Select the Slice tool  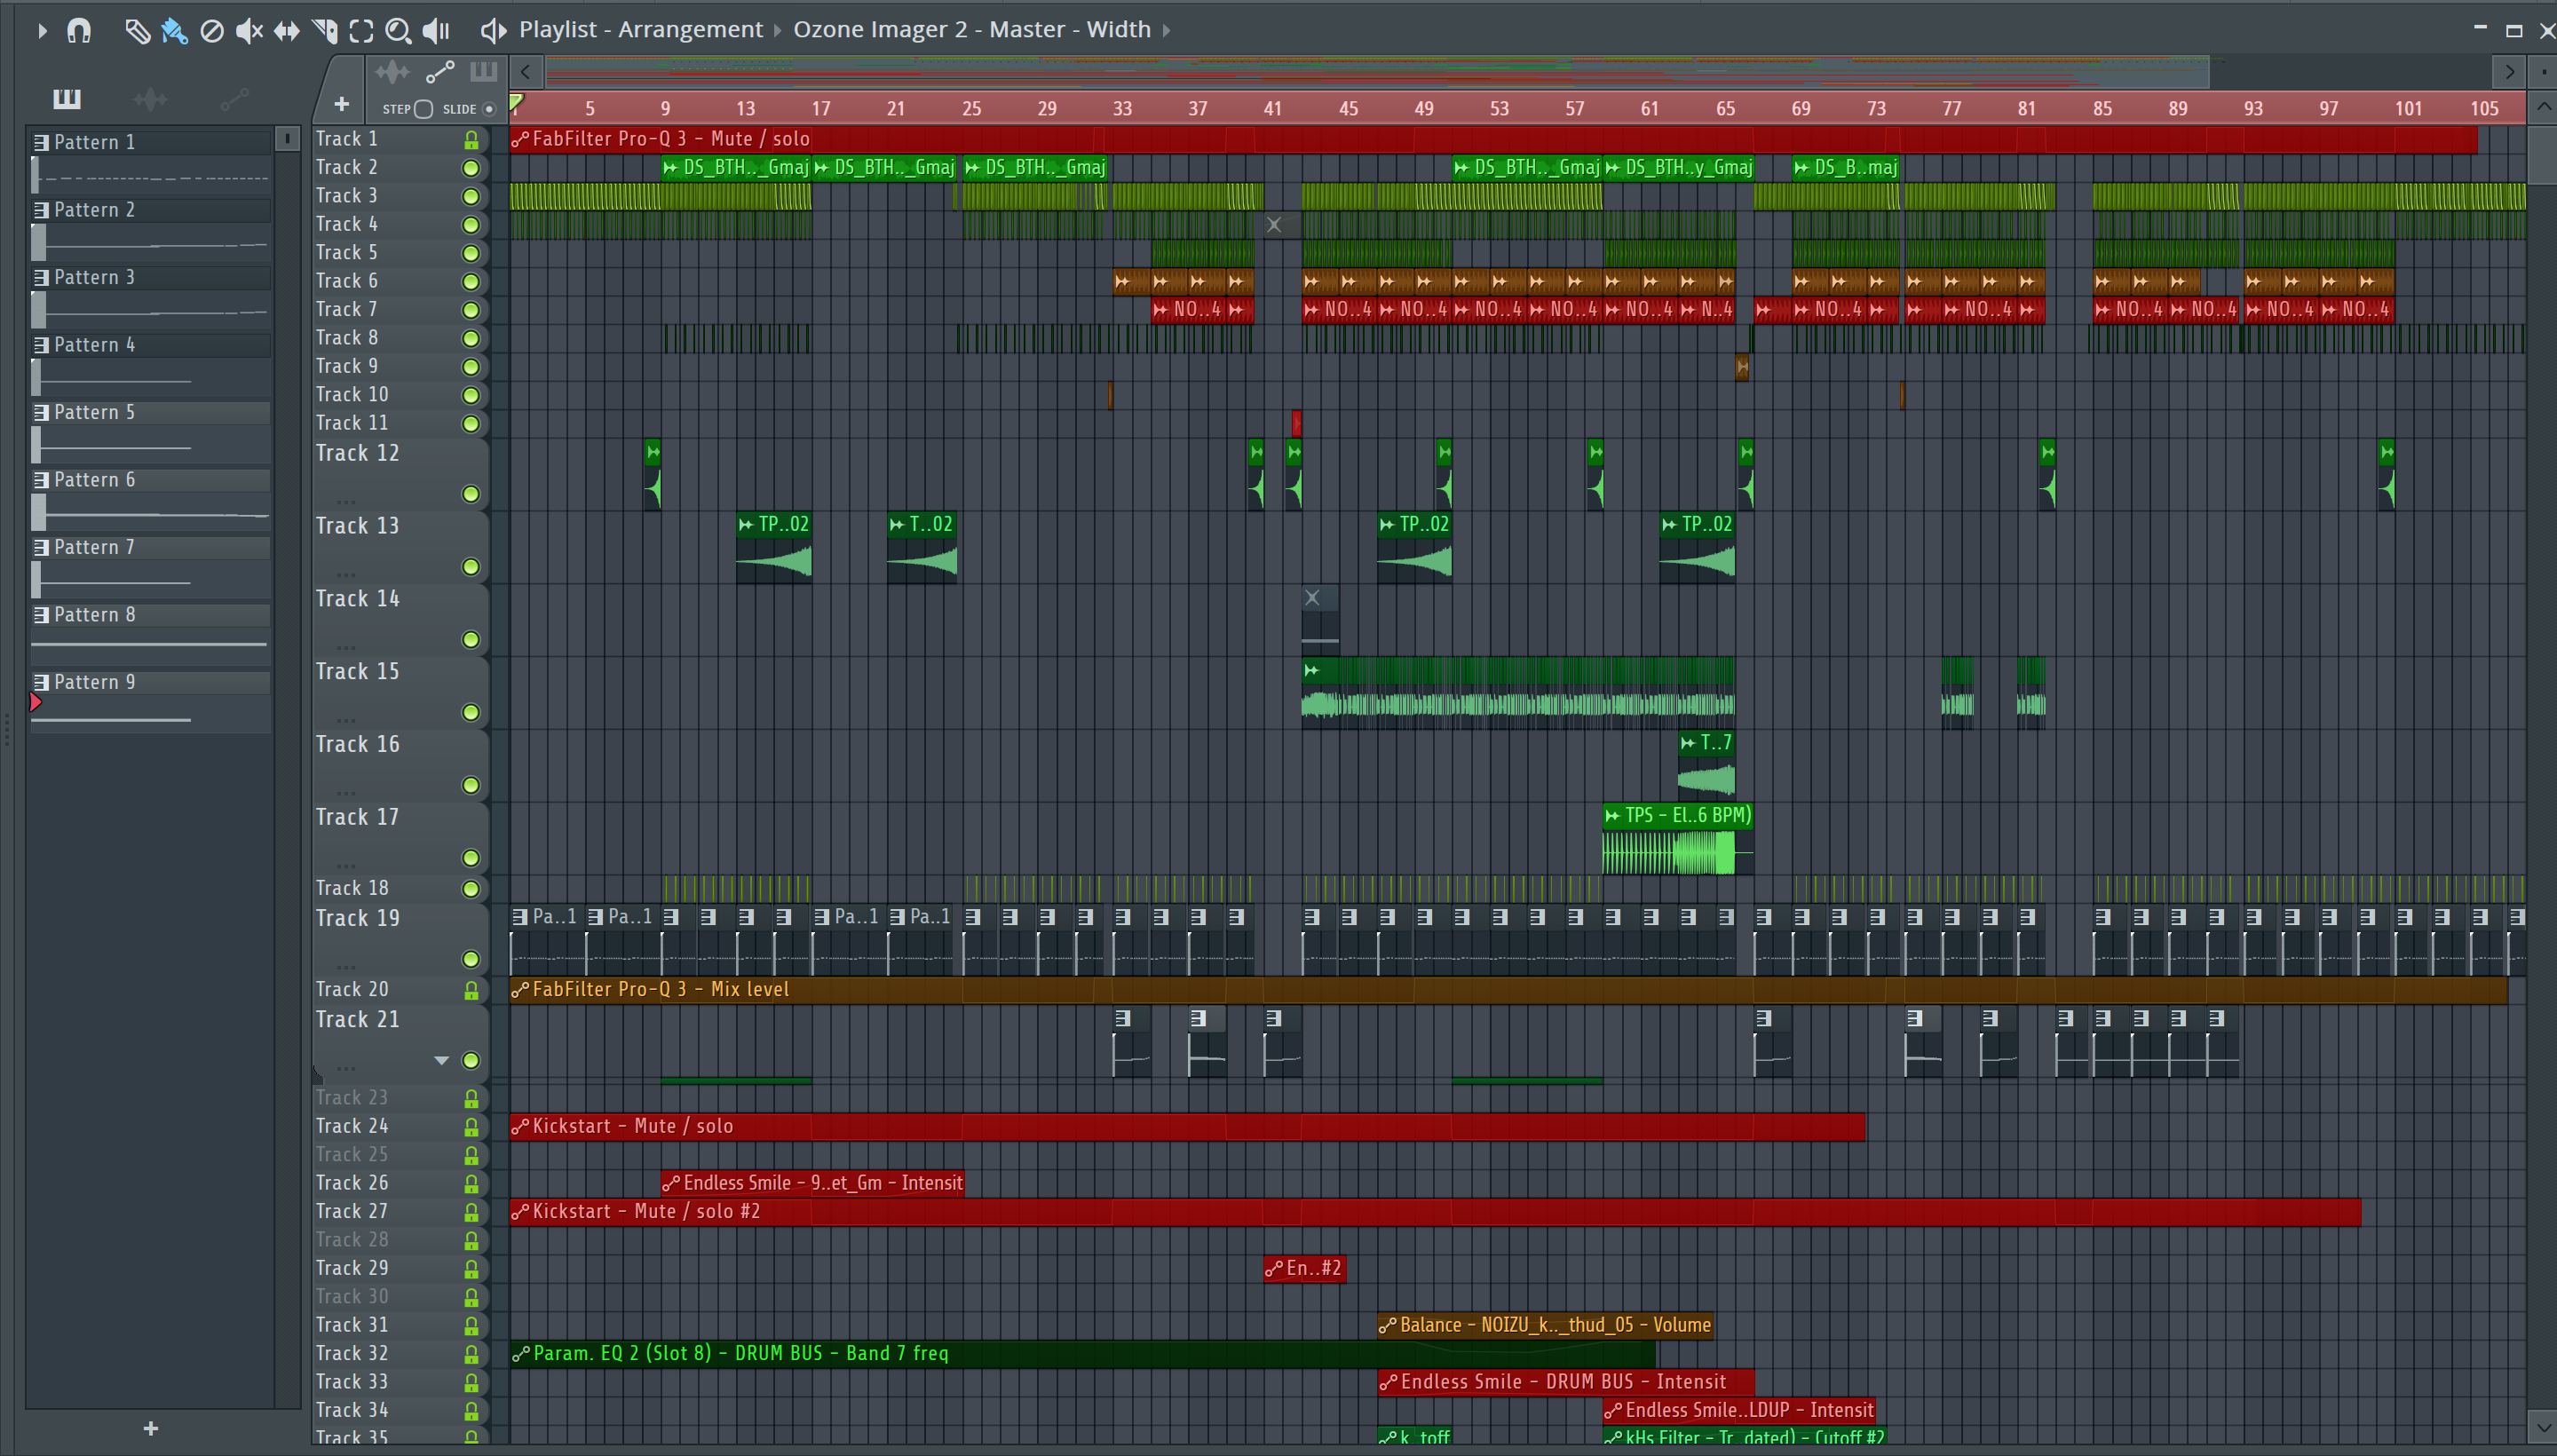click(324, 31)
